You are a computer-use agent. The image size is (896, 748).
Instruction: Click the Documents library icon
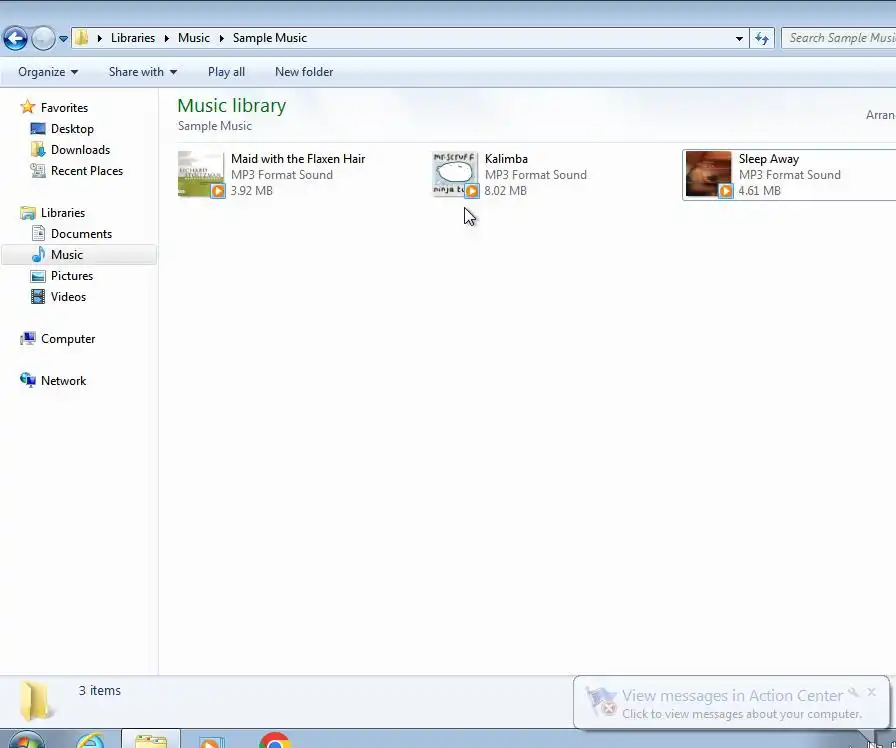pos(38,233)
